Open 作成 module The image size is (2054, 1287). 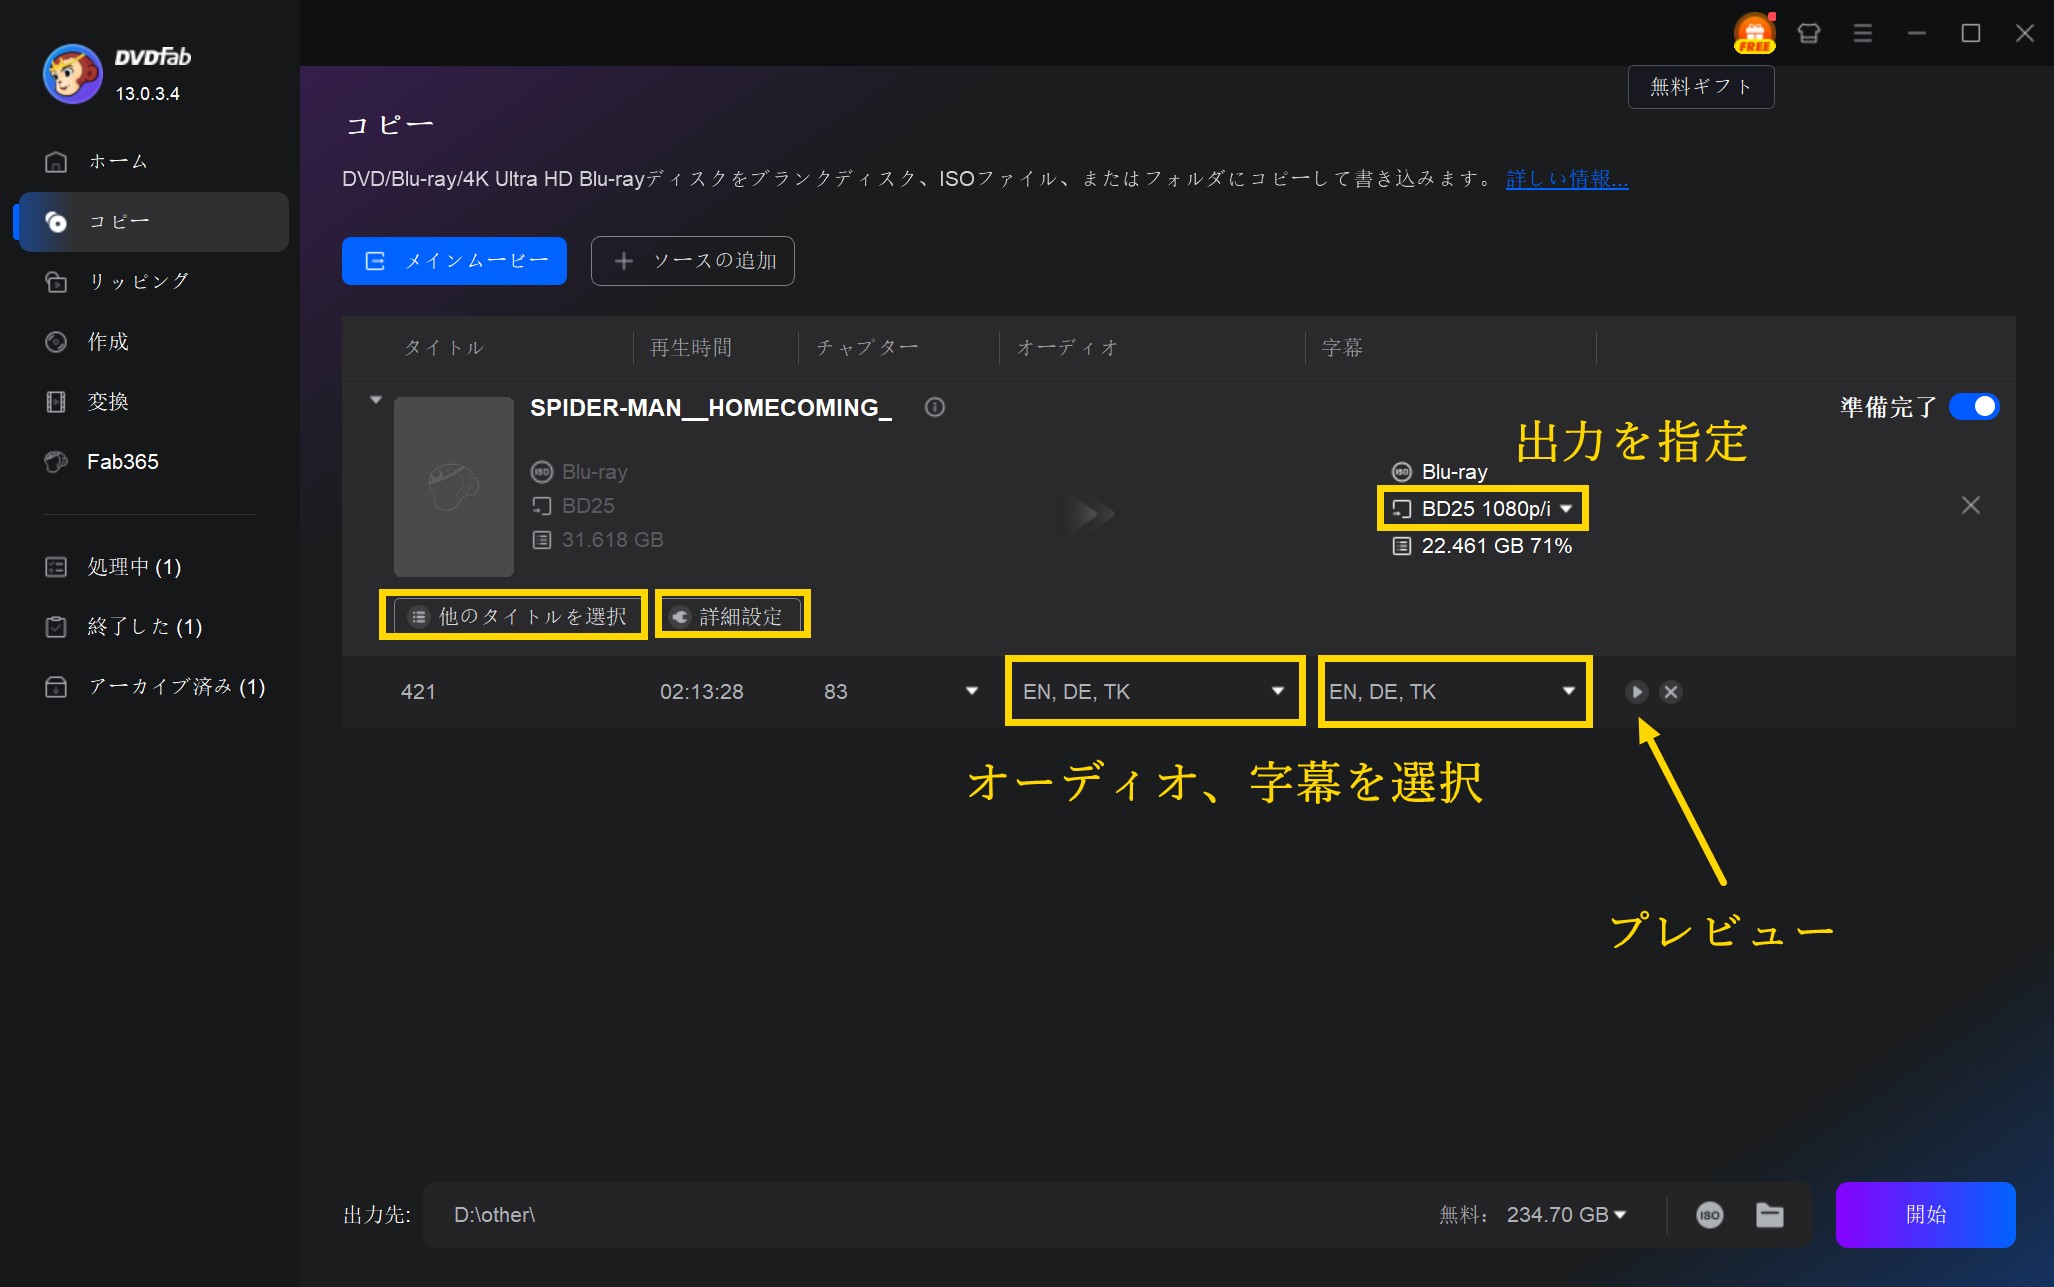[153, 341]
